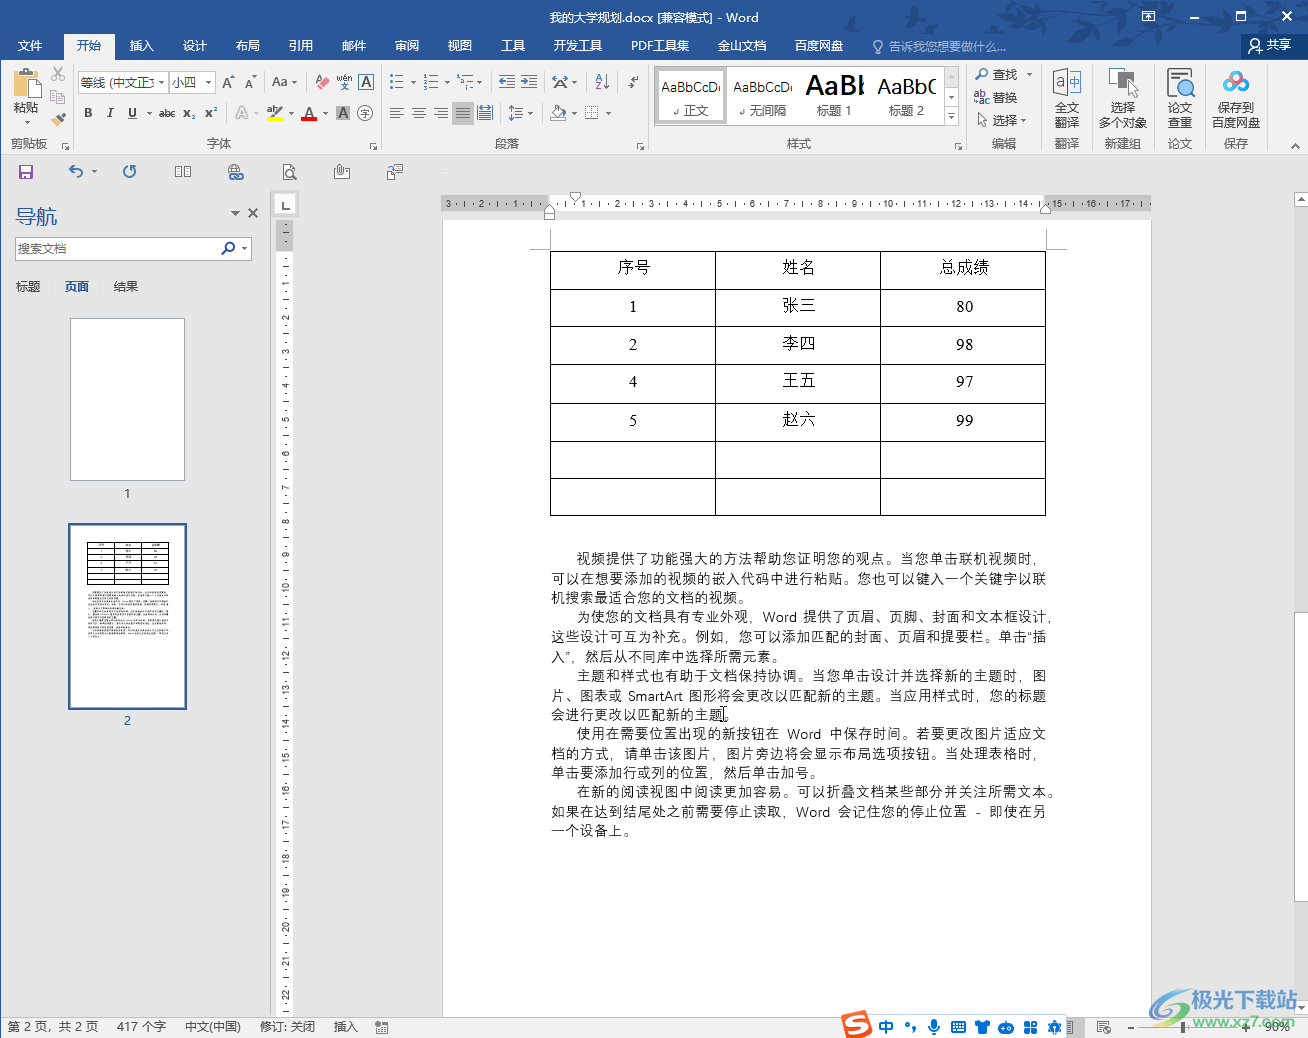Click the Tell me what you want search box
This screenshot has height=1038, width=1308.
(940, 47)
